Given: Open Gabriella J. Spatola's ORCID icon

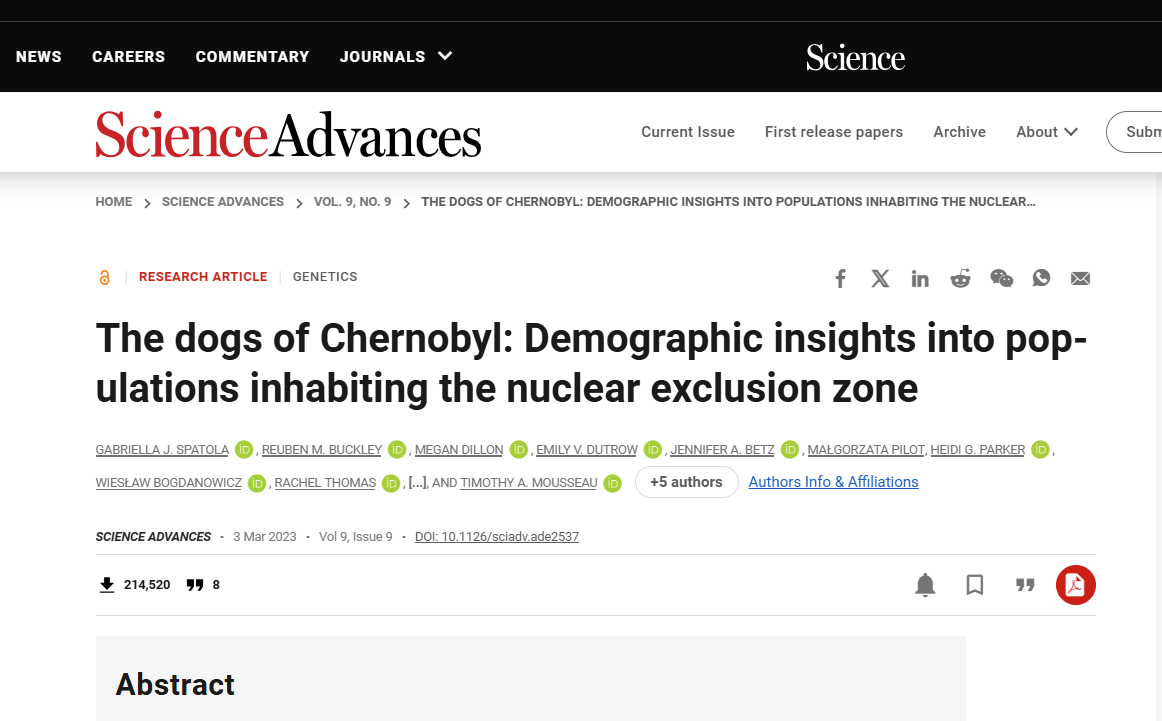Looking at the screenshot, I should point(244,449).
